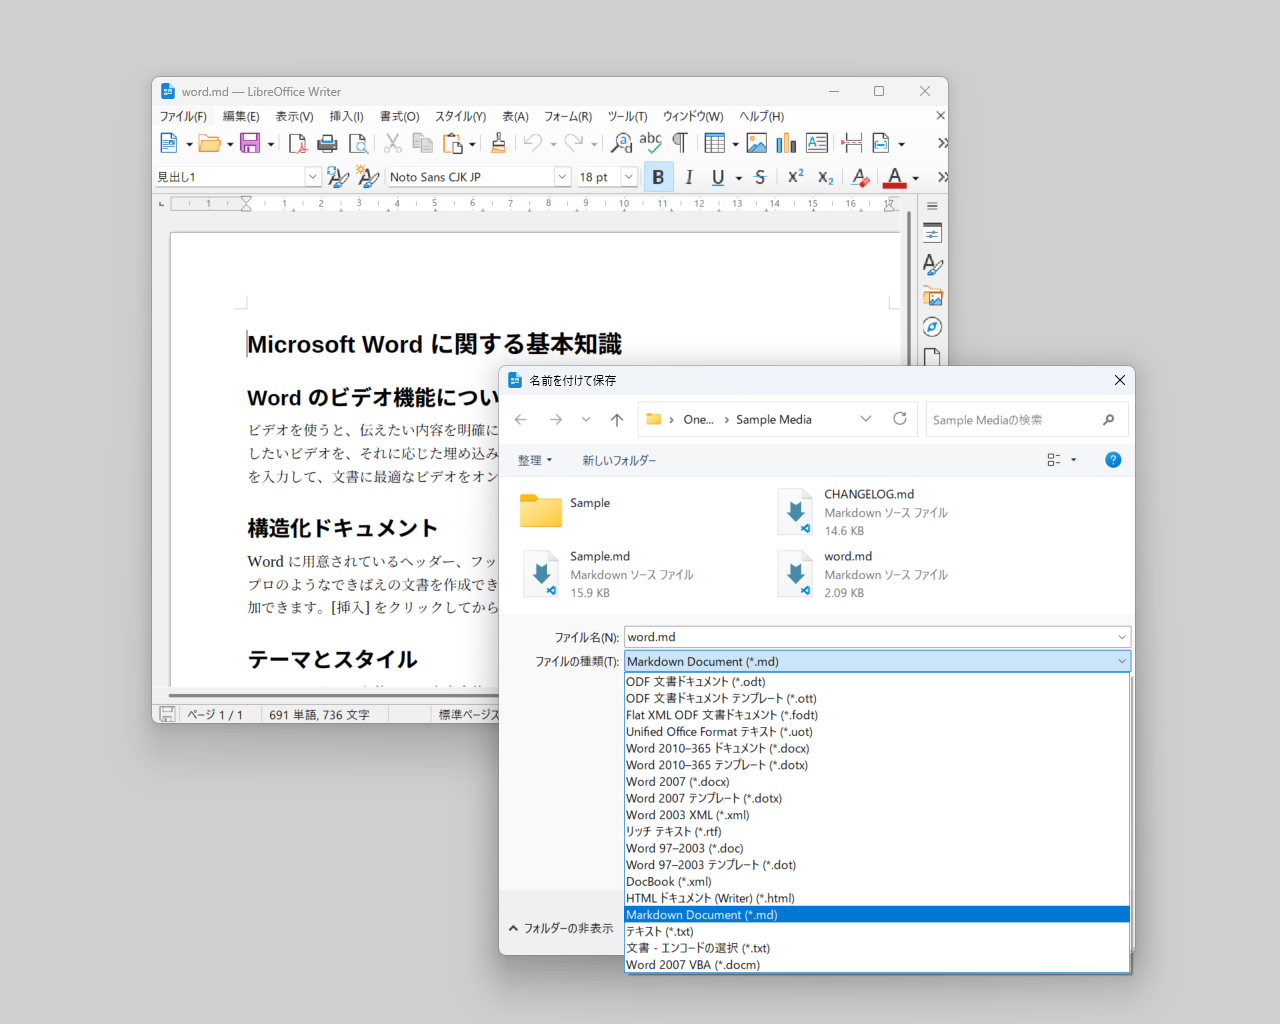Select the Clone Formatting paintbrush tool
The height and width of the screenshot is (1024, 1280).
tap(498, 143)
